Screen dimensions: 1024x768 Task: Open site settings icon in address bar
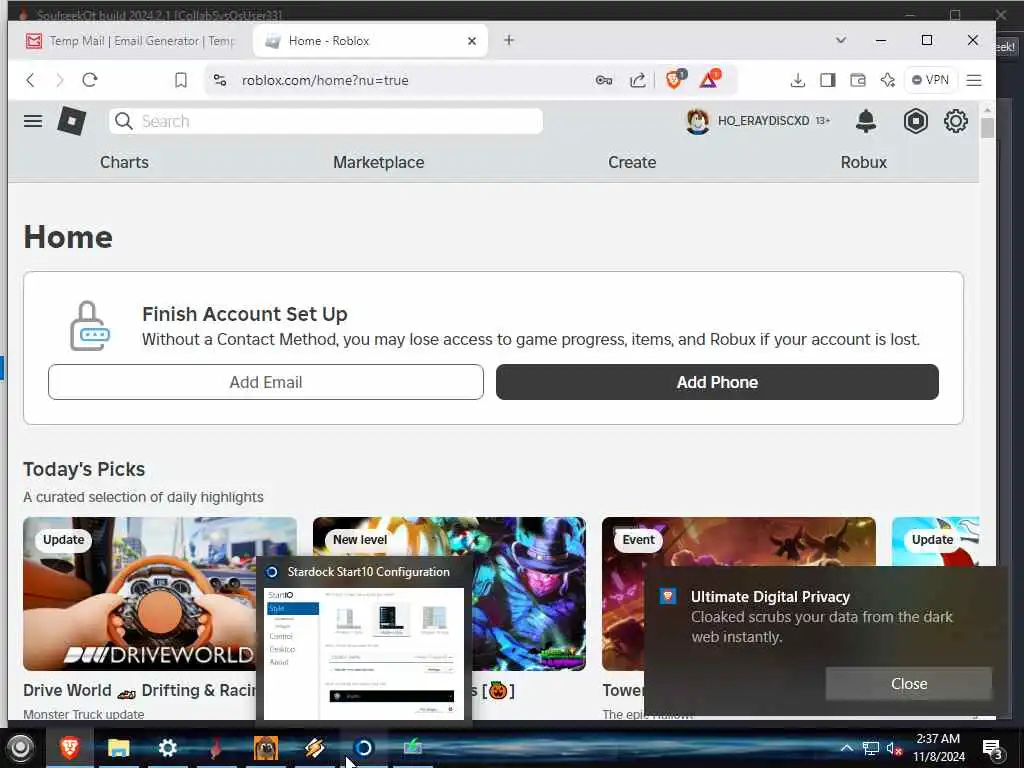click(220, 80)
